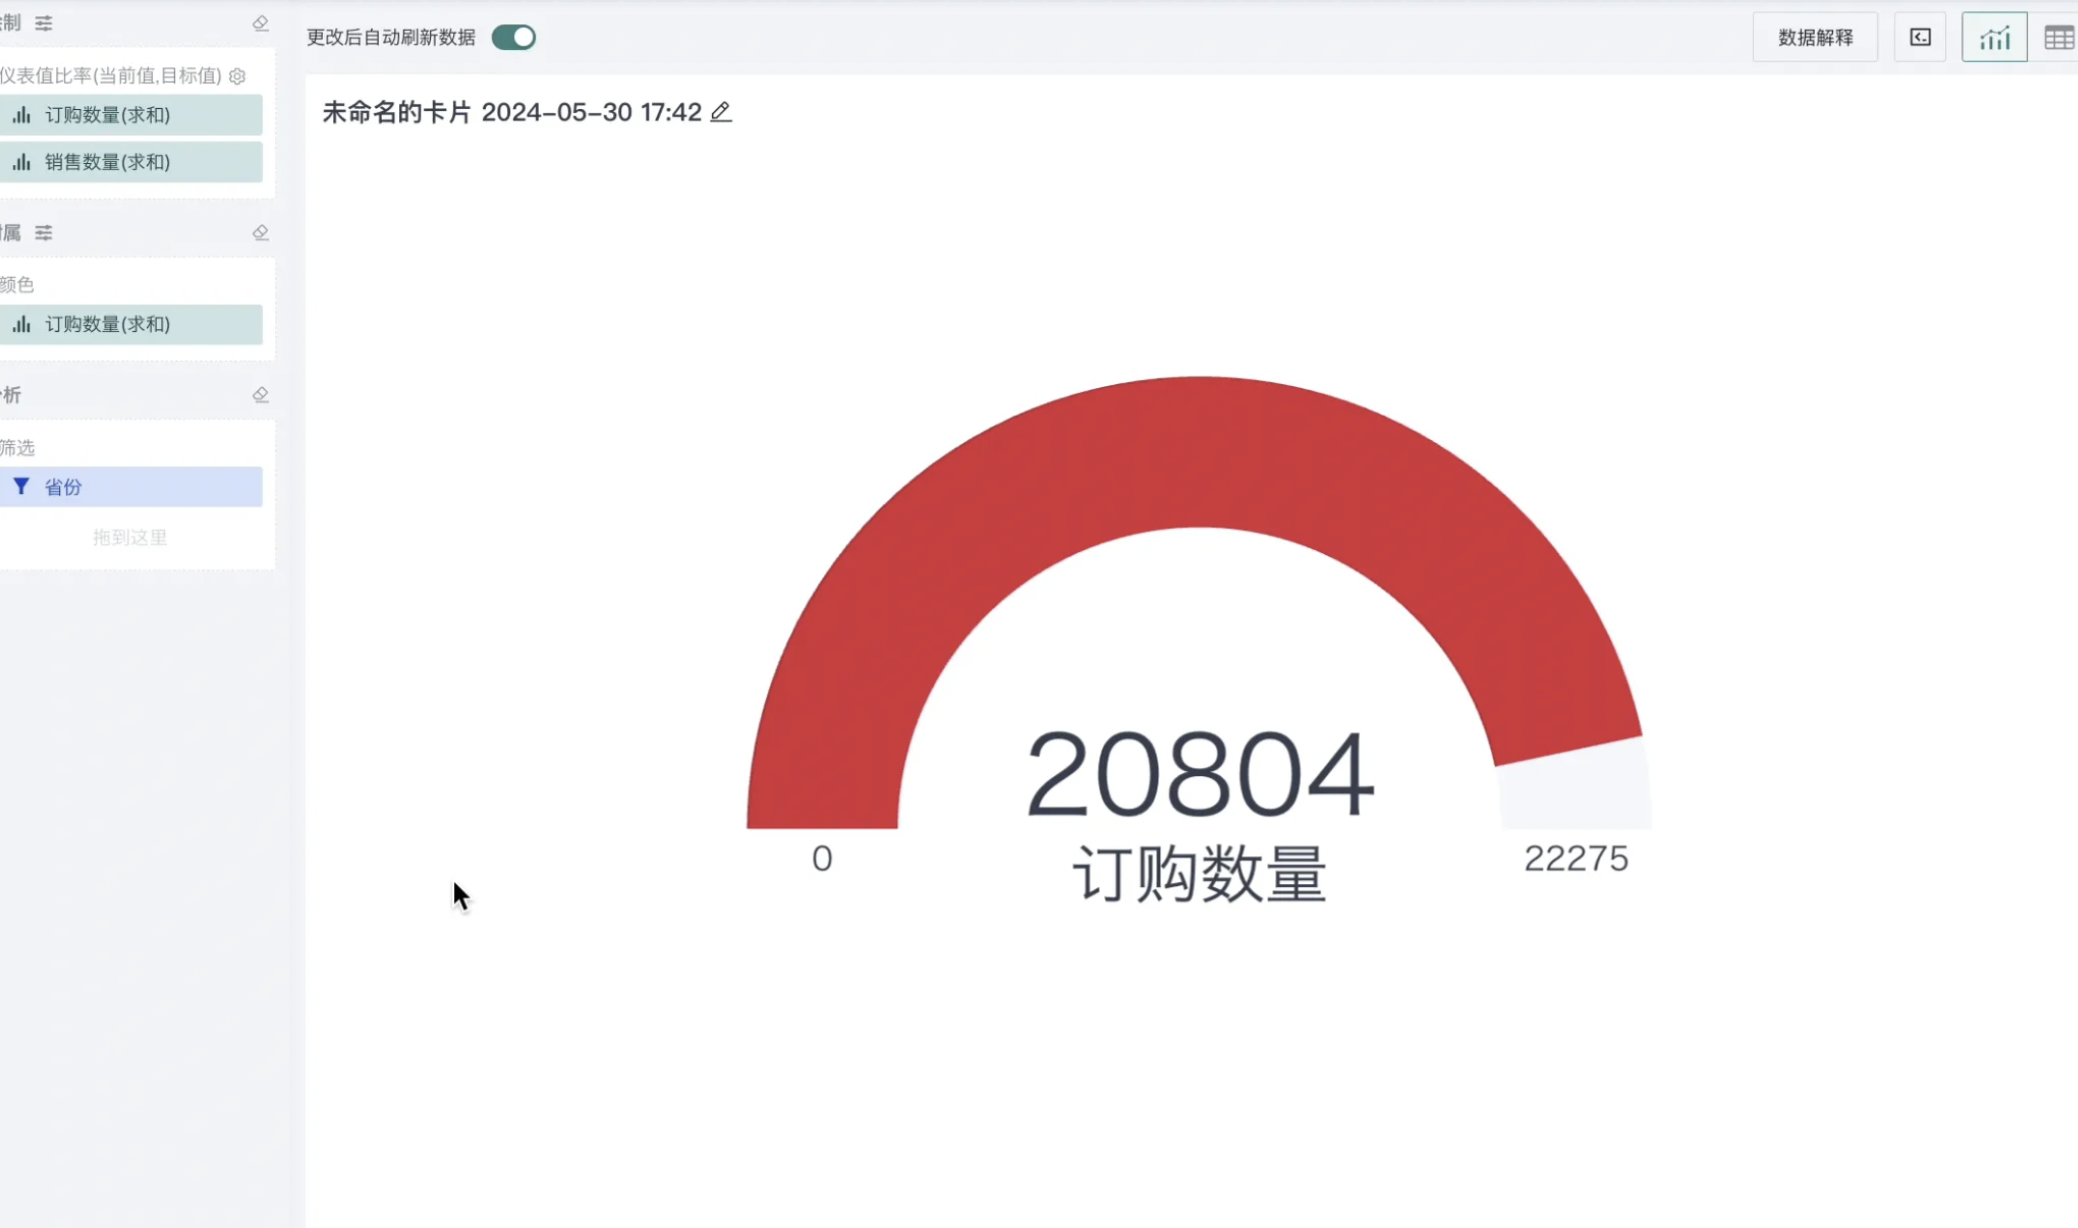
Task: Clear the color attributes section eraser icon
Action: click(260, 233)
